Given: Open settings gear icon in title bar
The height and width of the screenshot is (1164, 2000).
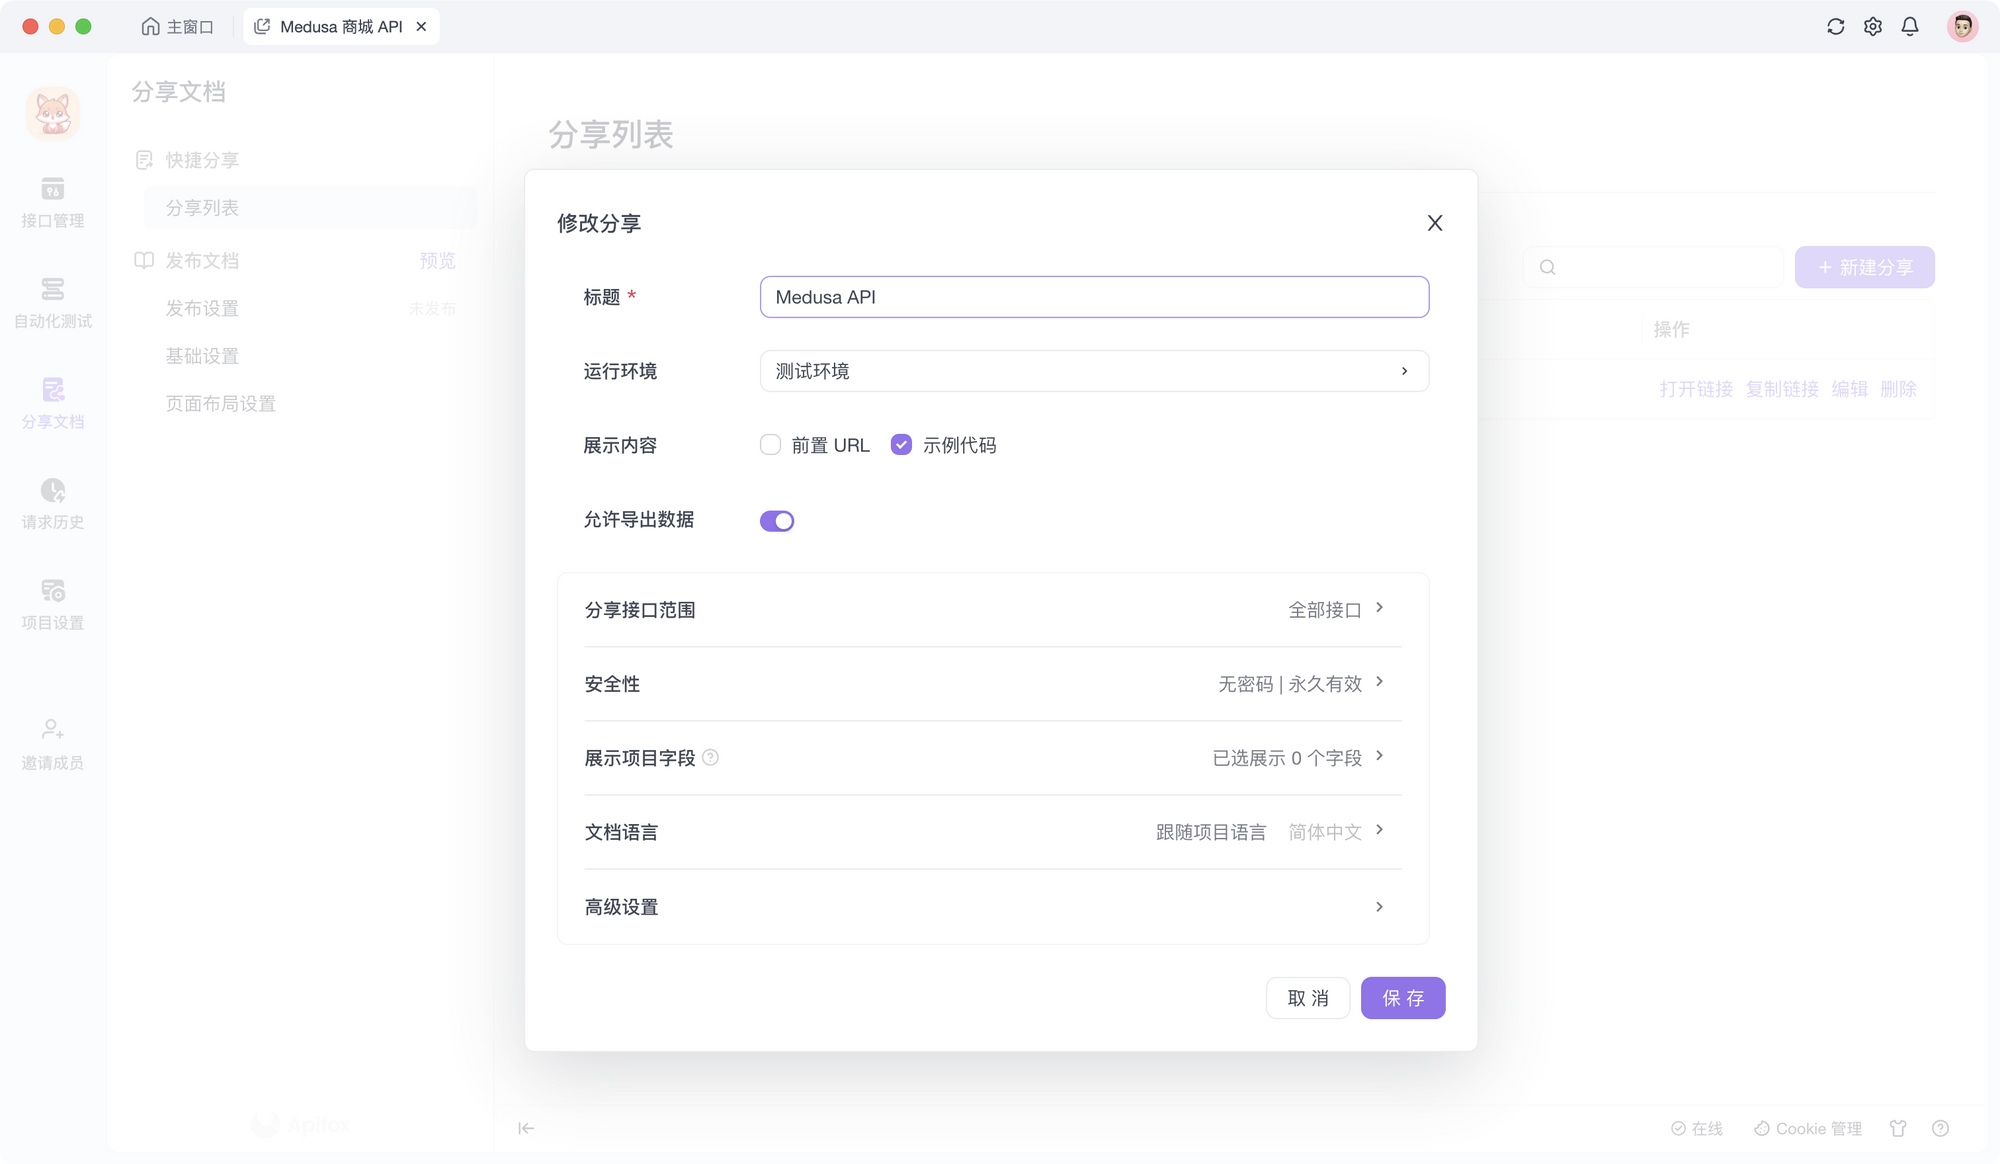Looking at the screenshot, I should coord(1872,27).
